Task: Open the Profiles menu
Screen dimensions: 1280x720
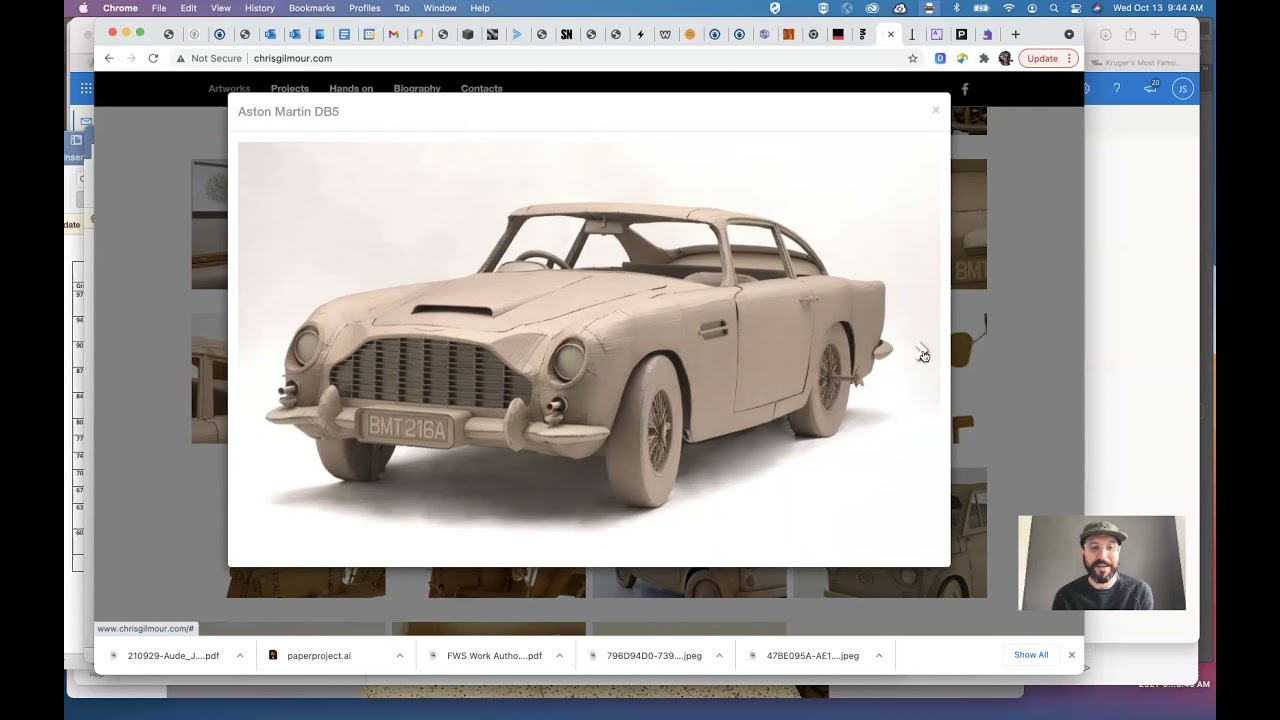Action: pos(364,8)
